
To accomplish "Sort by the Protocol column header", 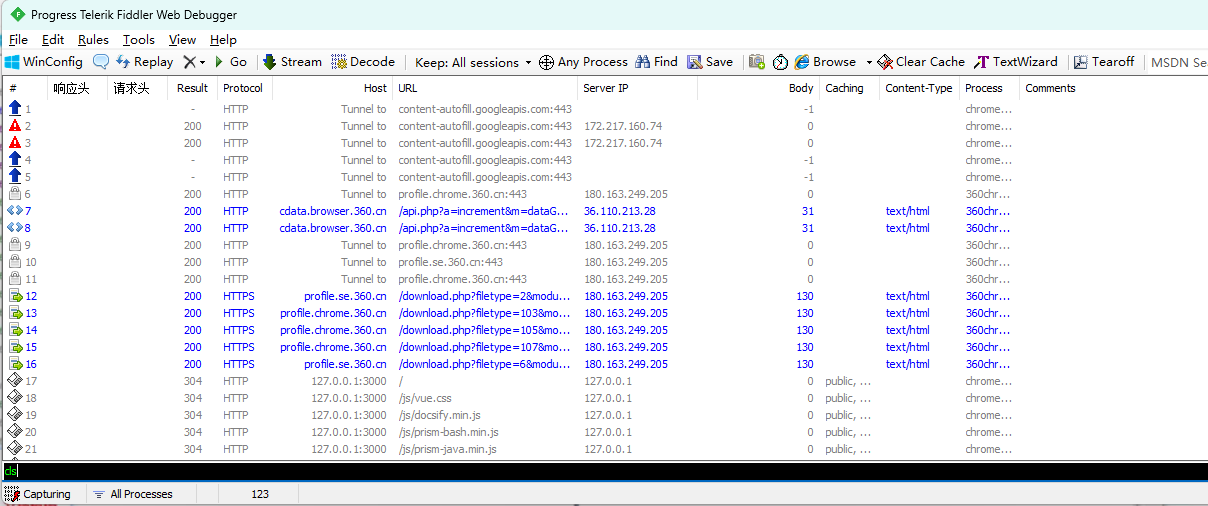I will pyautogui.click(x=243, y=88).
